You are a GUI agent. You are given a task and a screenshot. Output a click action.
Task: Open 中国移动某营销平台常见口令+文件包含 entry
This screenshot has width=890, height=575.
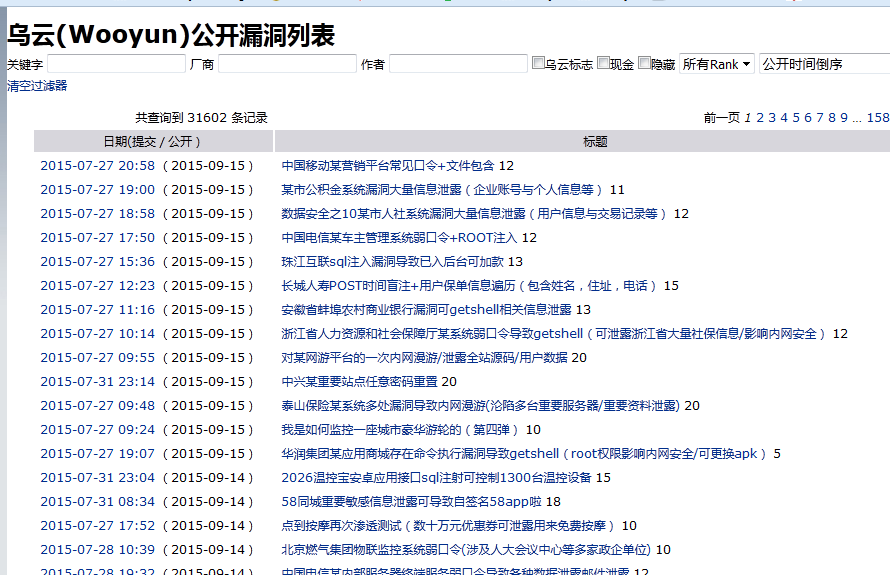[388, 166]
